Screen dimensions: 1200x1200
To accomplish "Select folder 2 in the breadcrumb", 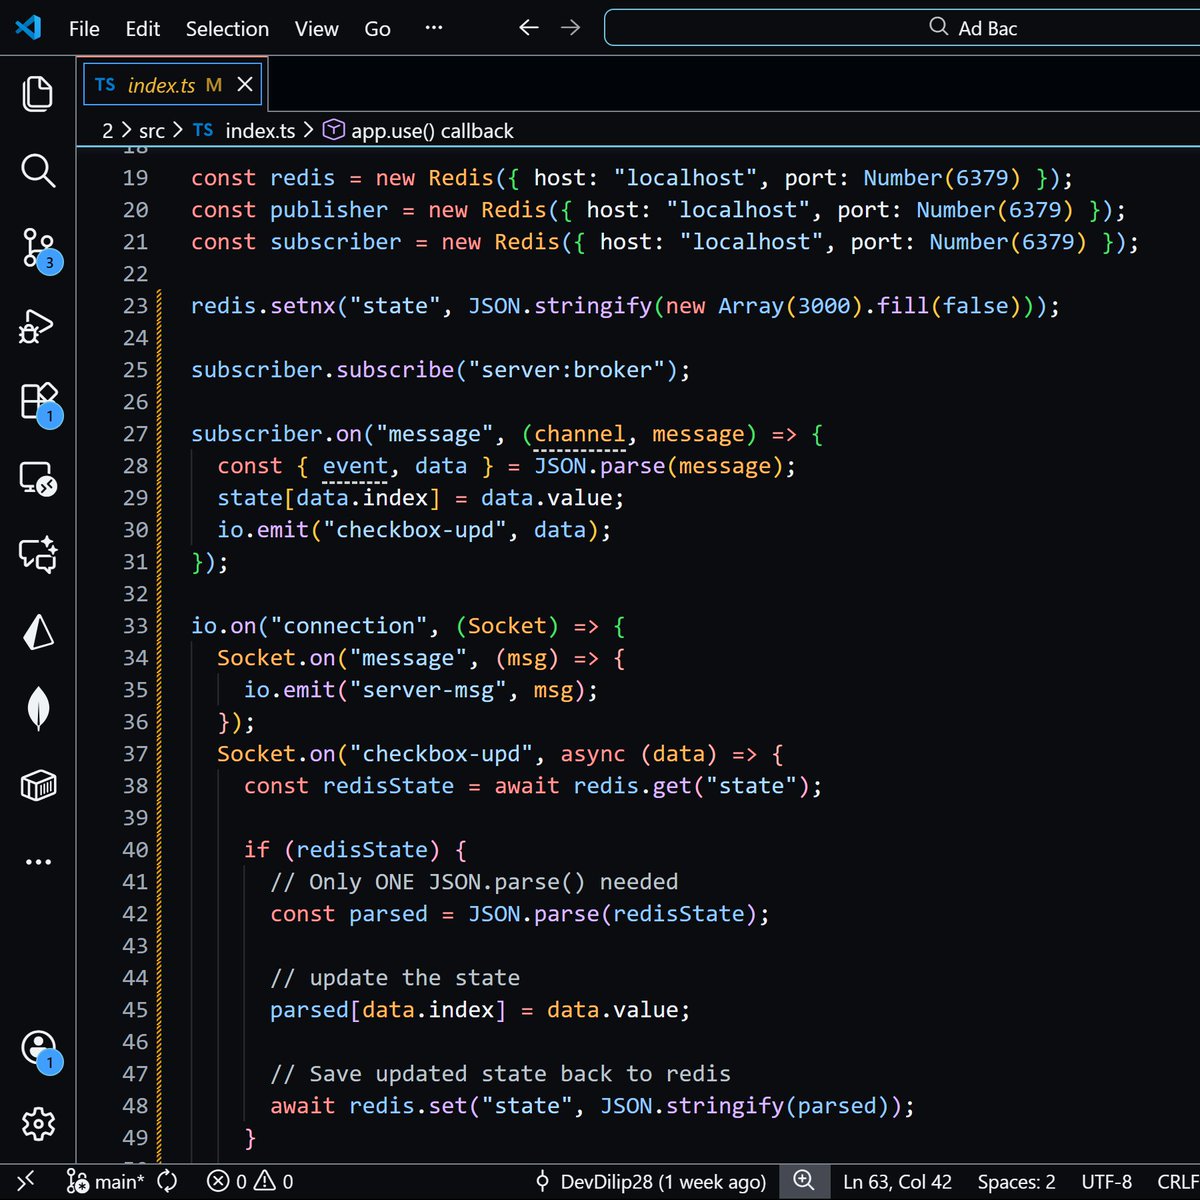I will (107, 131).
